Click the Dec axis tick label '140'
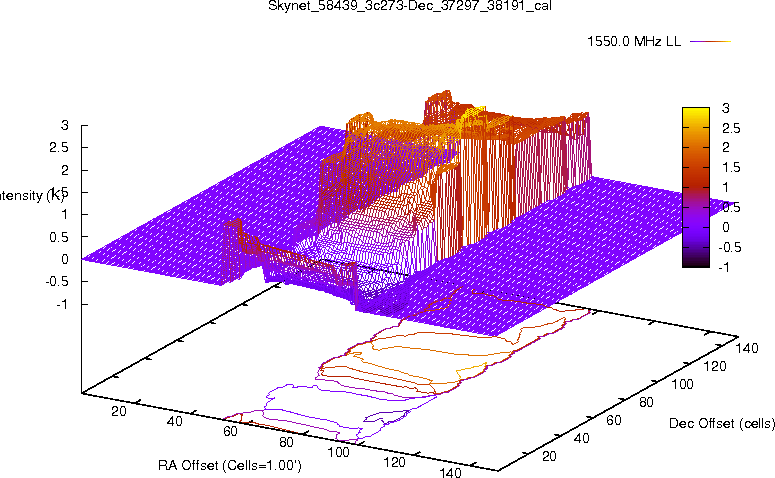Image resolution: width=775 pixels, height=478 pixels. [747, 348]
